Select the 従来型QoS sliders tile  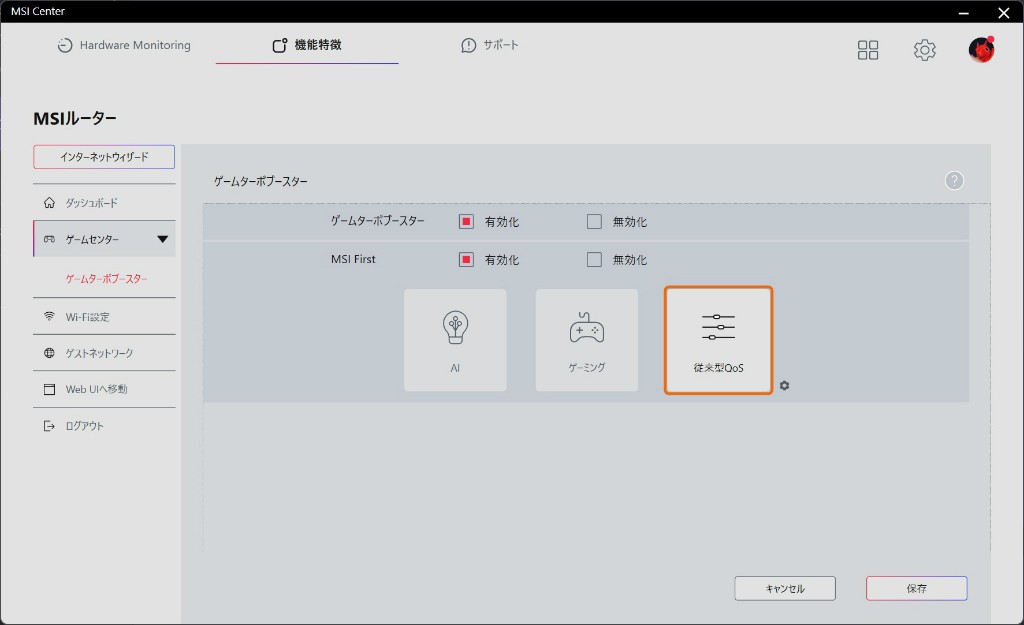click(x=718, y=340)
